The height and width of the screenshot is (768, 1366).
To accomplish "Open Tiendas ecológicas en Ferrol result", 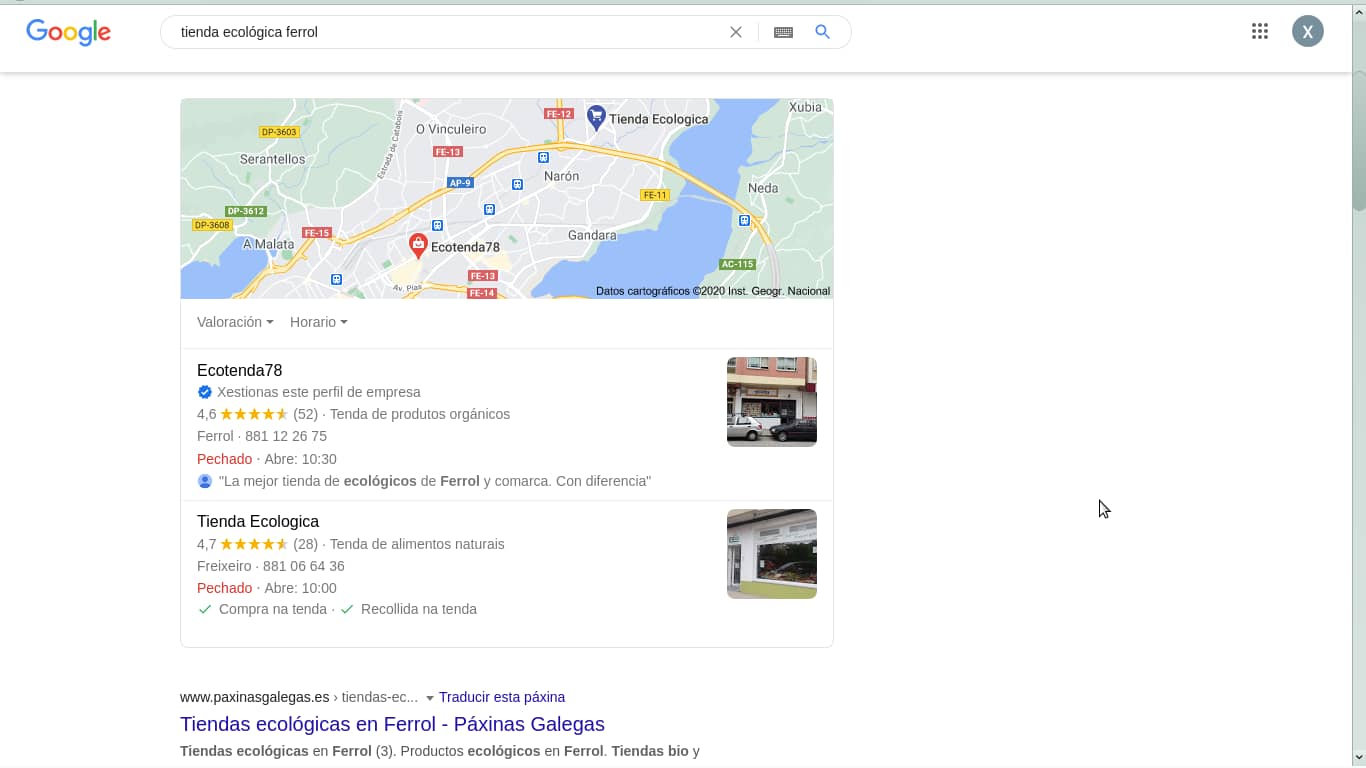I will pyautogui.click(x=392, y=724).
